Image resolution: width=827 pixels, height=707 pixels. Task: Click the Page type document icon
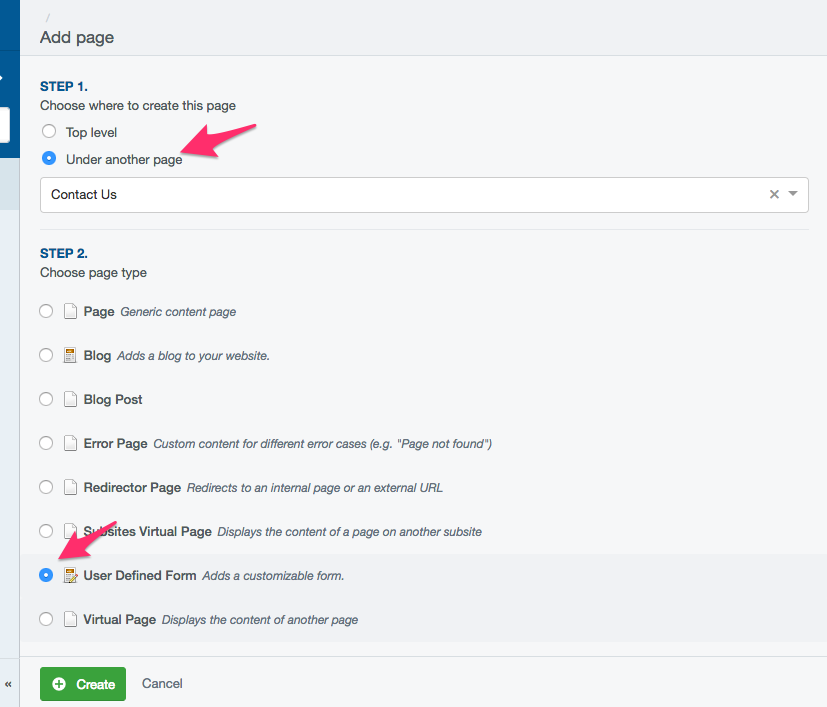70,312
